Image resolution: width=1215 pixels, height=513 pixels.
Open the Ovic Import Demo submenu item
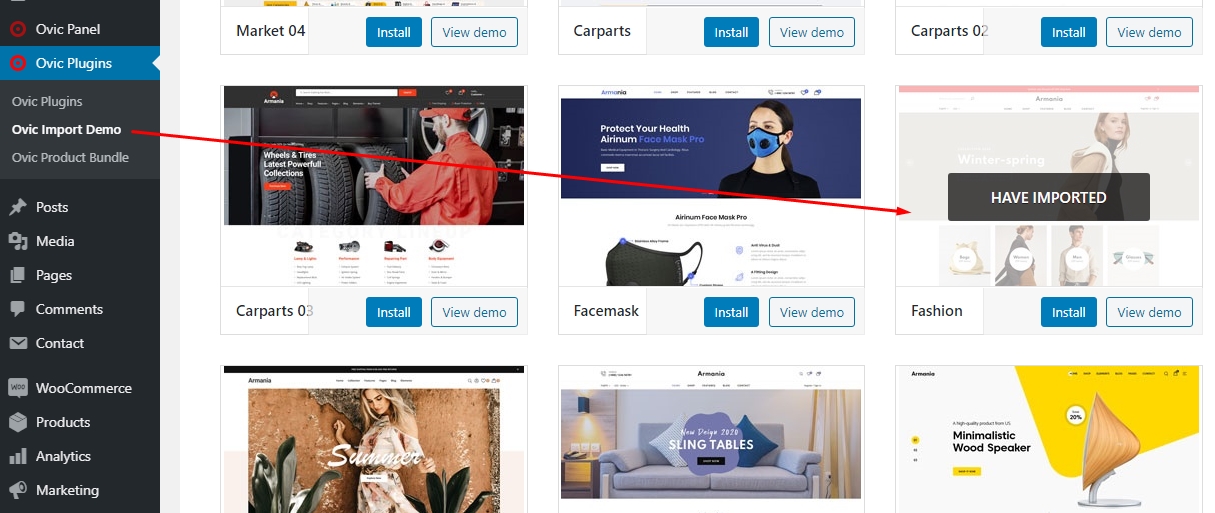pos(66,129)
